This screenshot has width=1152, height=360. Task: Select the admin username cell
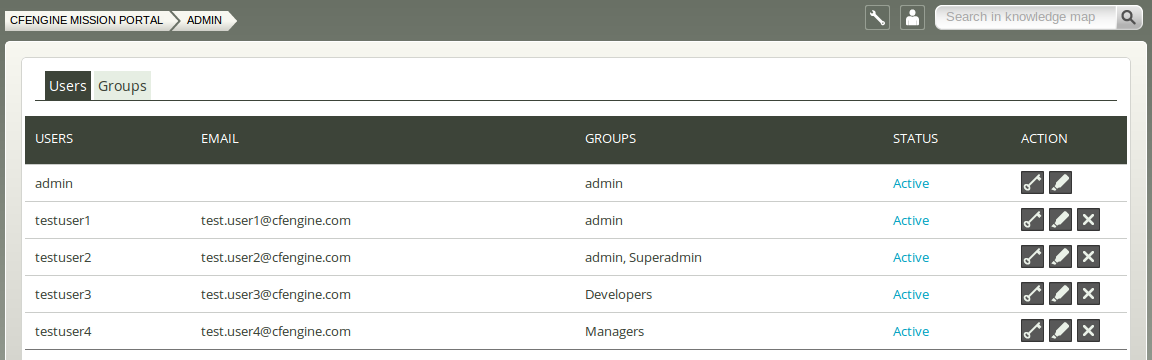point(54,184)
